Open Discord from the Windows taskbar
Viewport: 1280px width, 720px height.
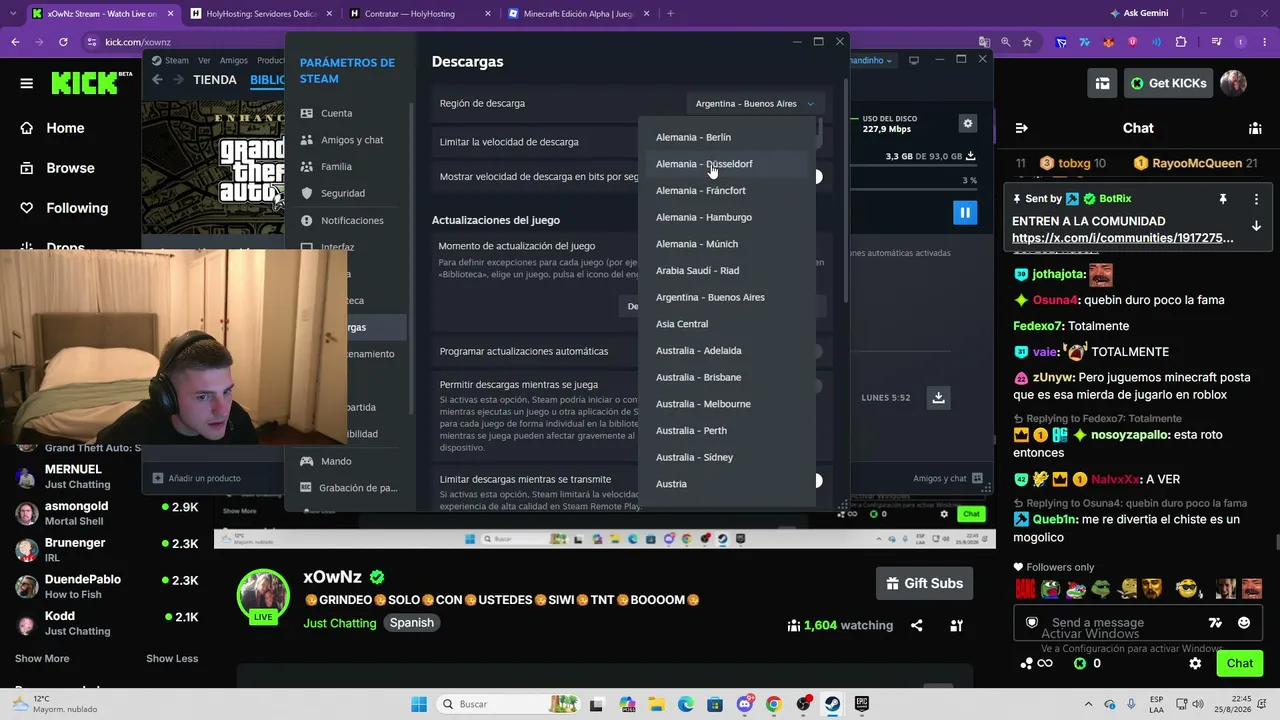[x=744, y=704]
